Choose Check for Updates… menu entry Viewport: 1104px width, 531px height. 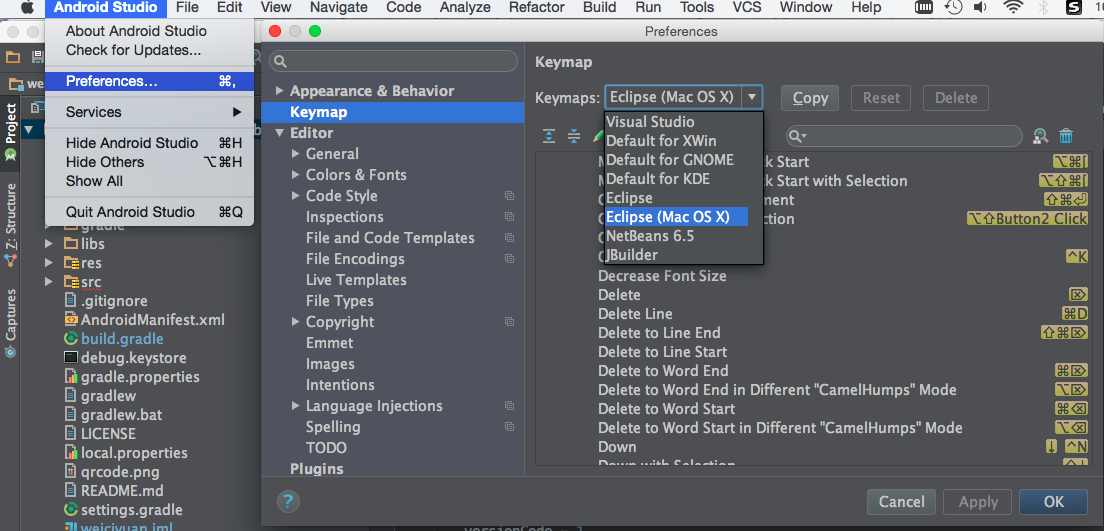tap(149, 50)
